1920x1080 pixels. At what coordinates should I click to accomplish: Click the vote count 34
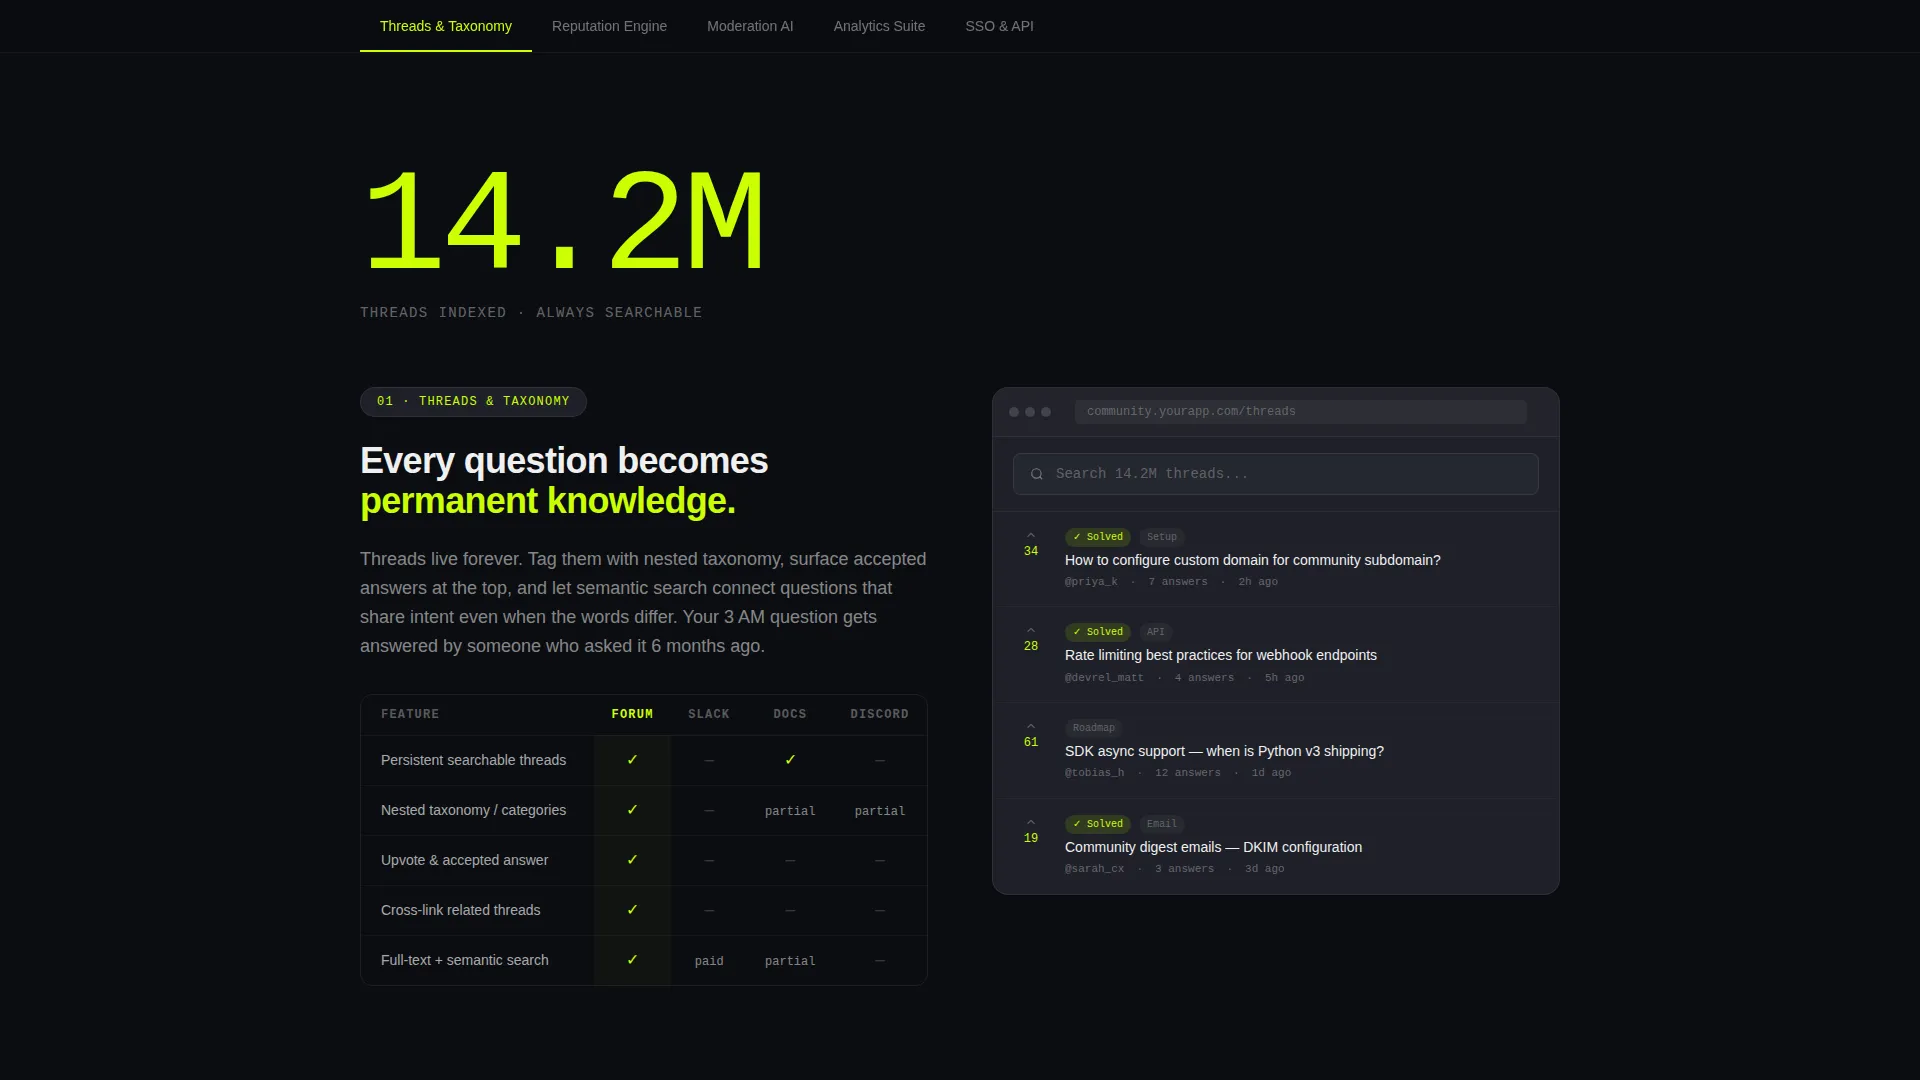click(x=1031, y=551)
